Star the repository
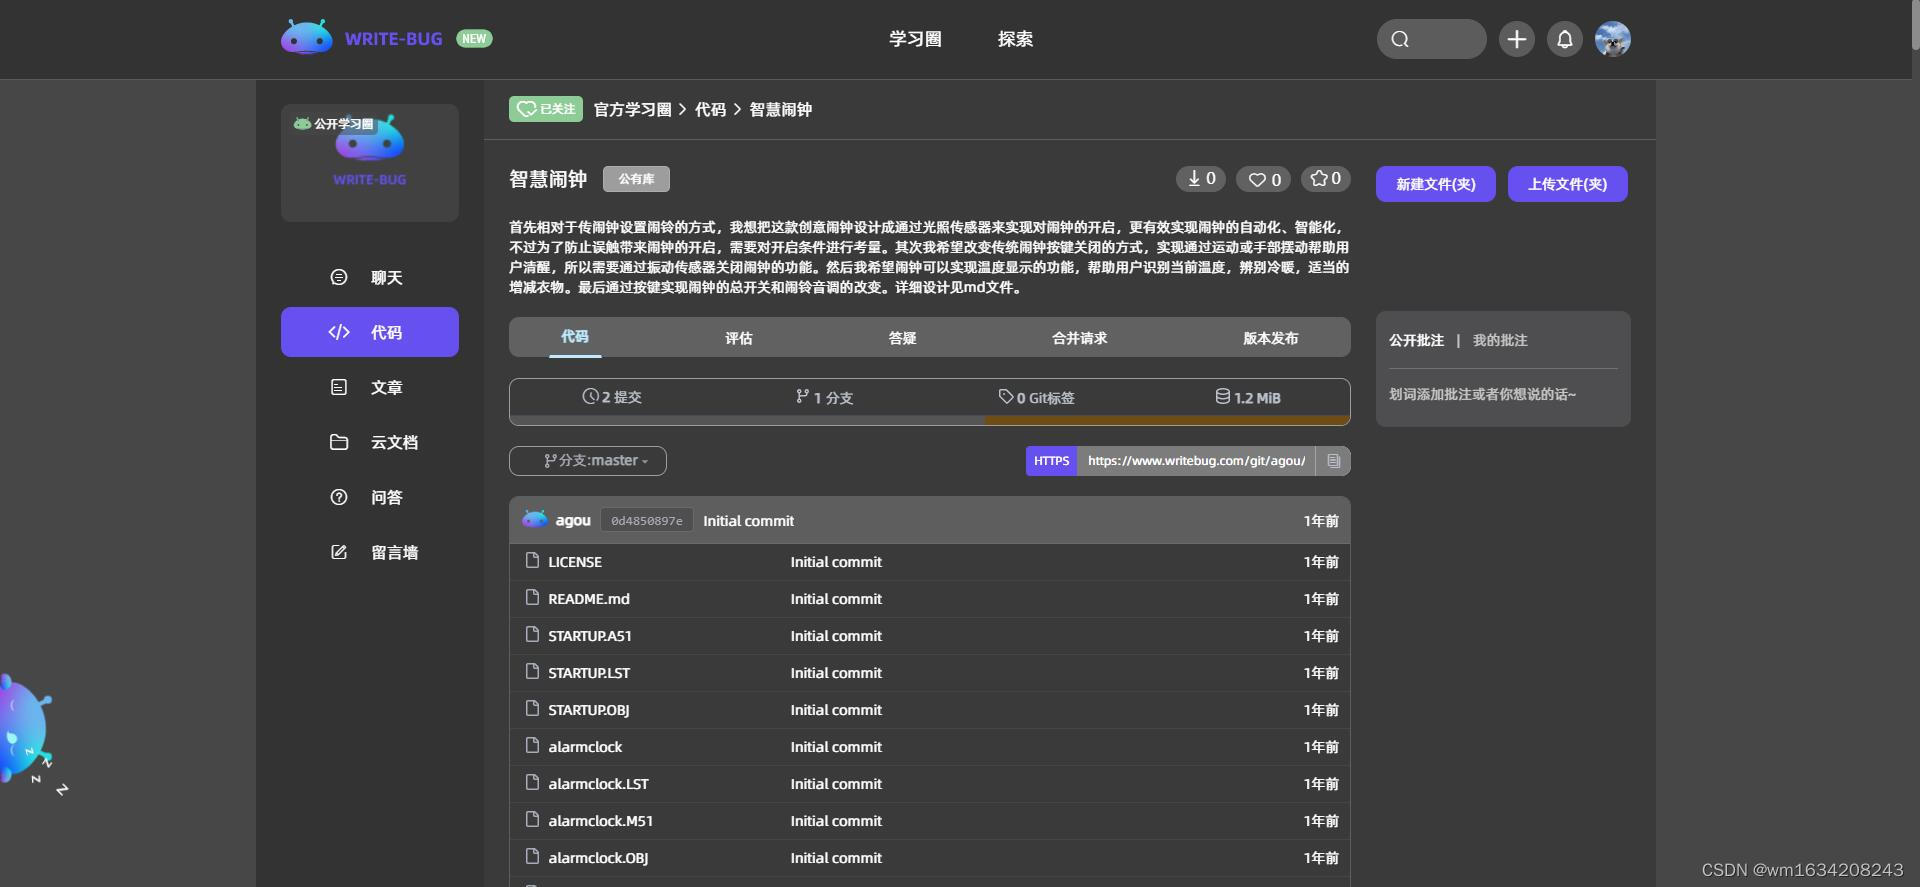The height and width of the screenshot is (887, 1920). pyautogui.click(x=1326, y=179)
